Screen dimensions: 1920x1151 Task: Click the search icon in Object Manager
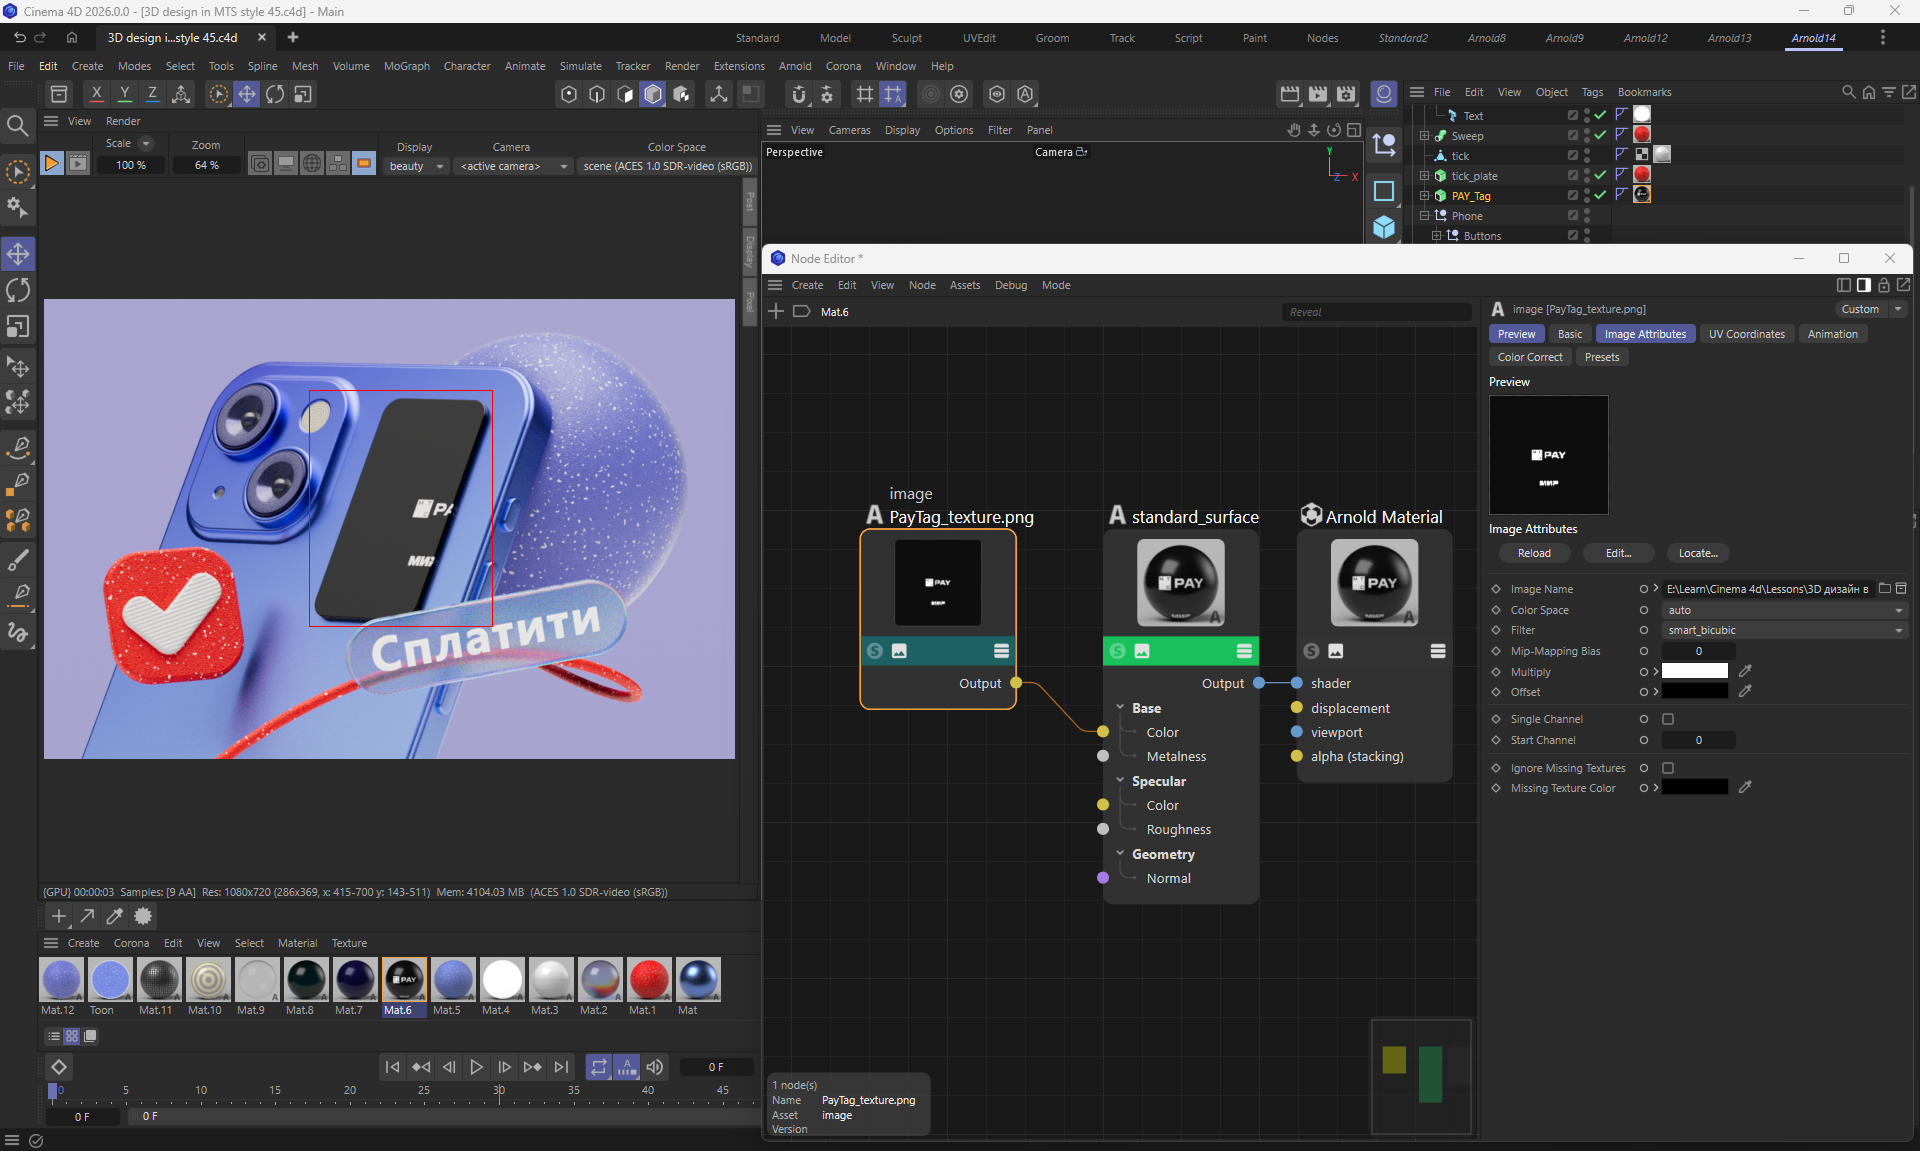[1848, 92]
